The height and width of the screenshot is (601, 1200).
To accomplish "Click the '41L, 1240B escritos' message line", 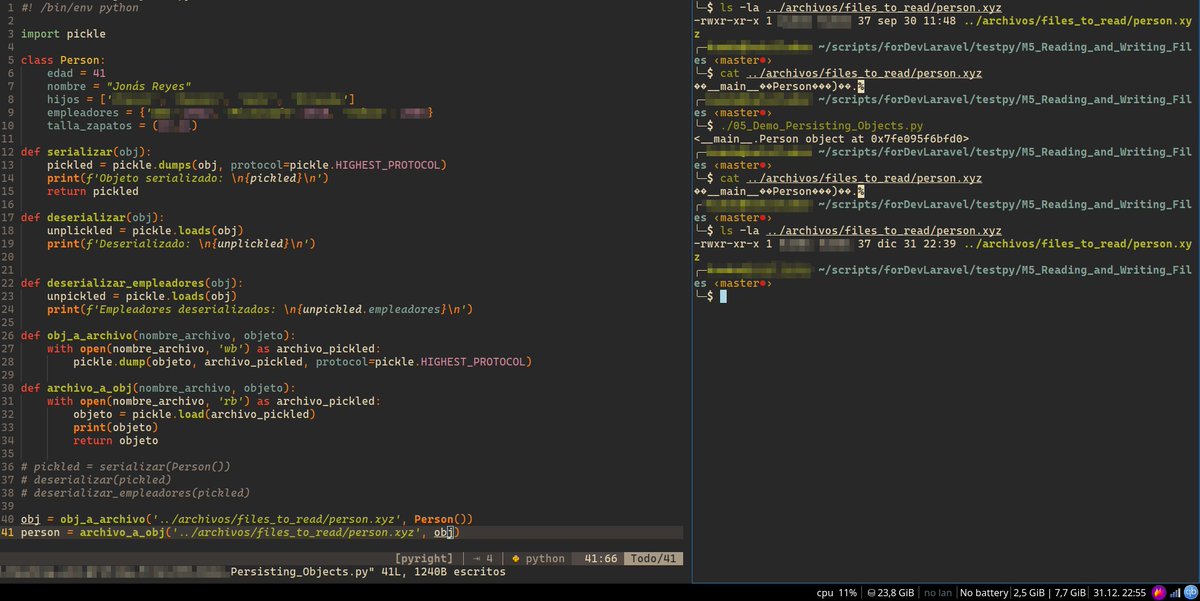I will click(445, 573).
